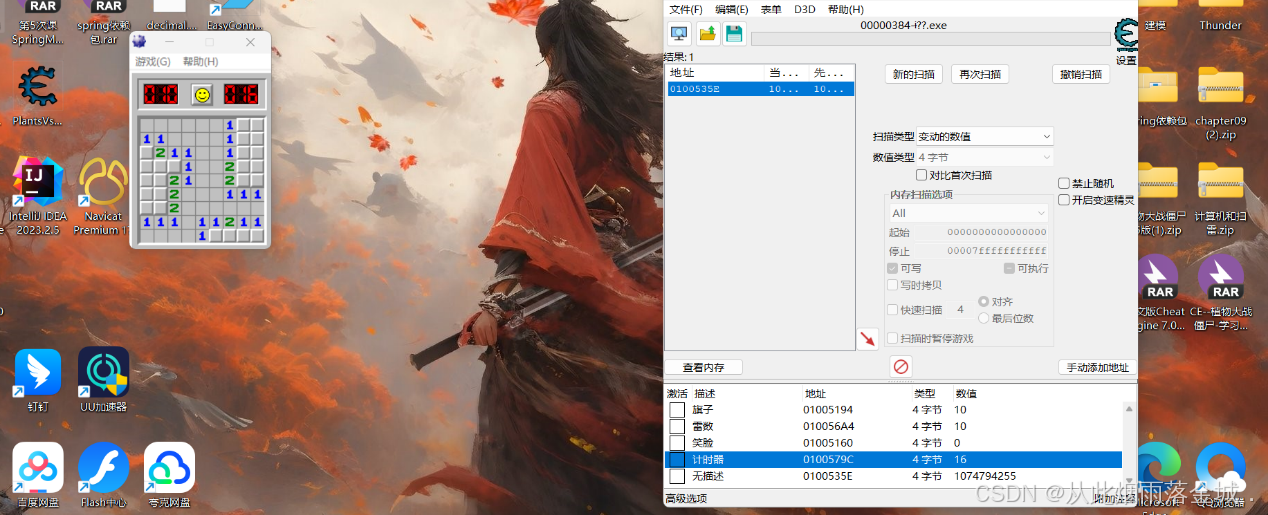Open Cheat Engine settings logo icon
Viewport: 1268px width, 515px height.
tap(1127, 35)
